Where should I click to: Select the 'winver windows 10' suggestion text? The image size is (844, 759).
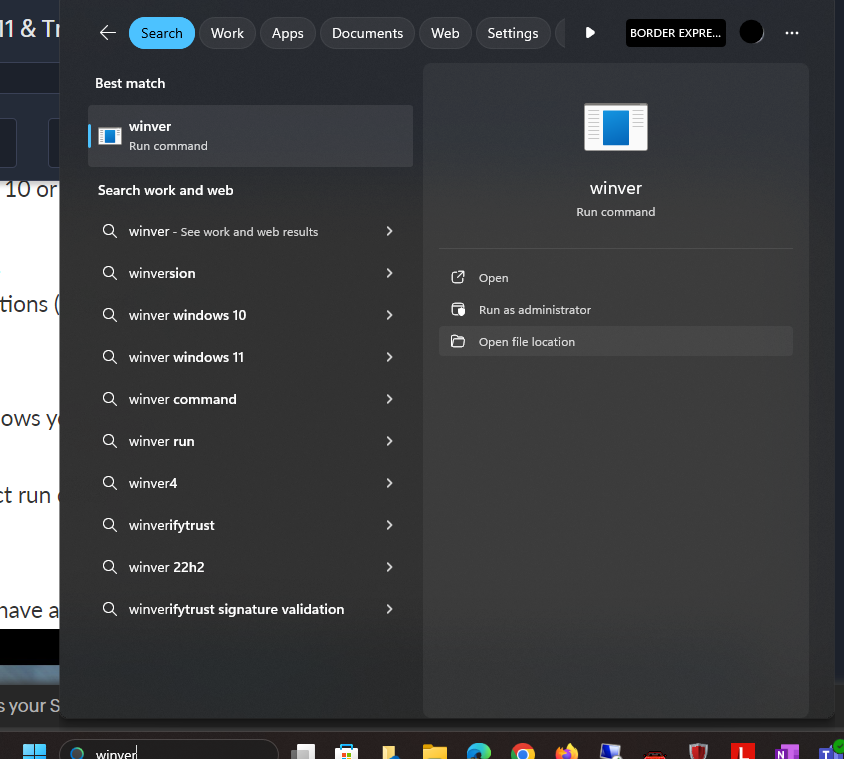point(187,315)
